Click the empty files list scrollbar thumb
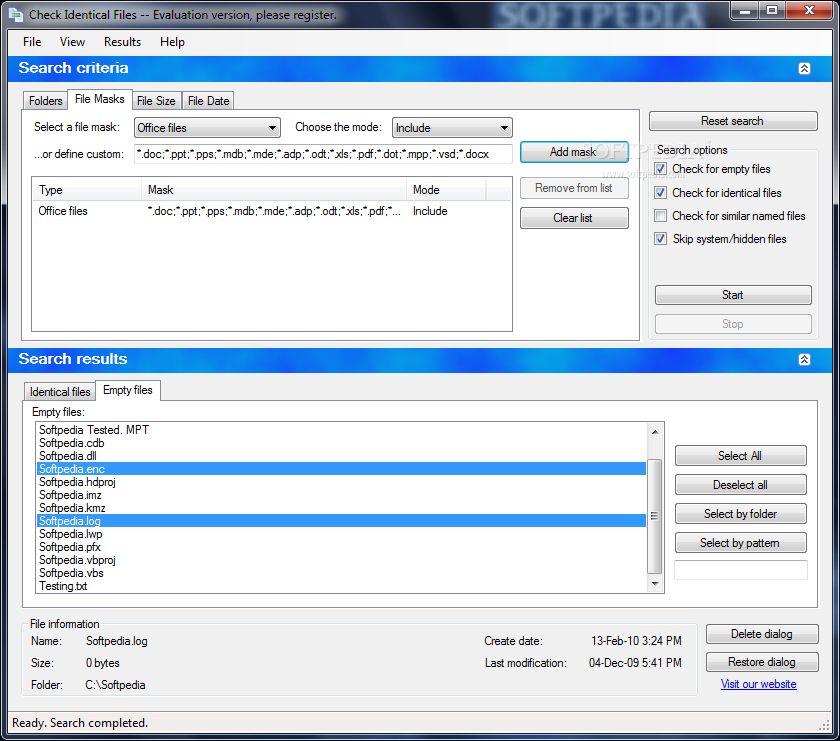Screen dimensions: 840x741 pos(655,516)
